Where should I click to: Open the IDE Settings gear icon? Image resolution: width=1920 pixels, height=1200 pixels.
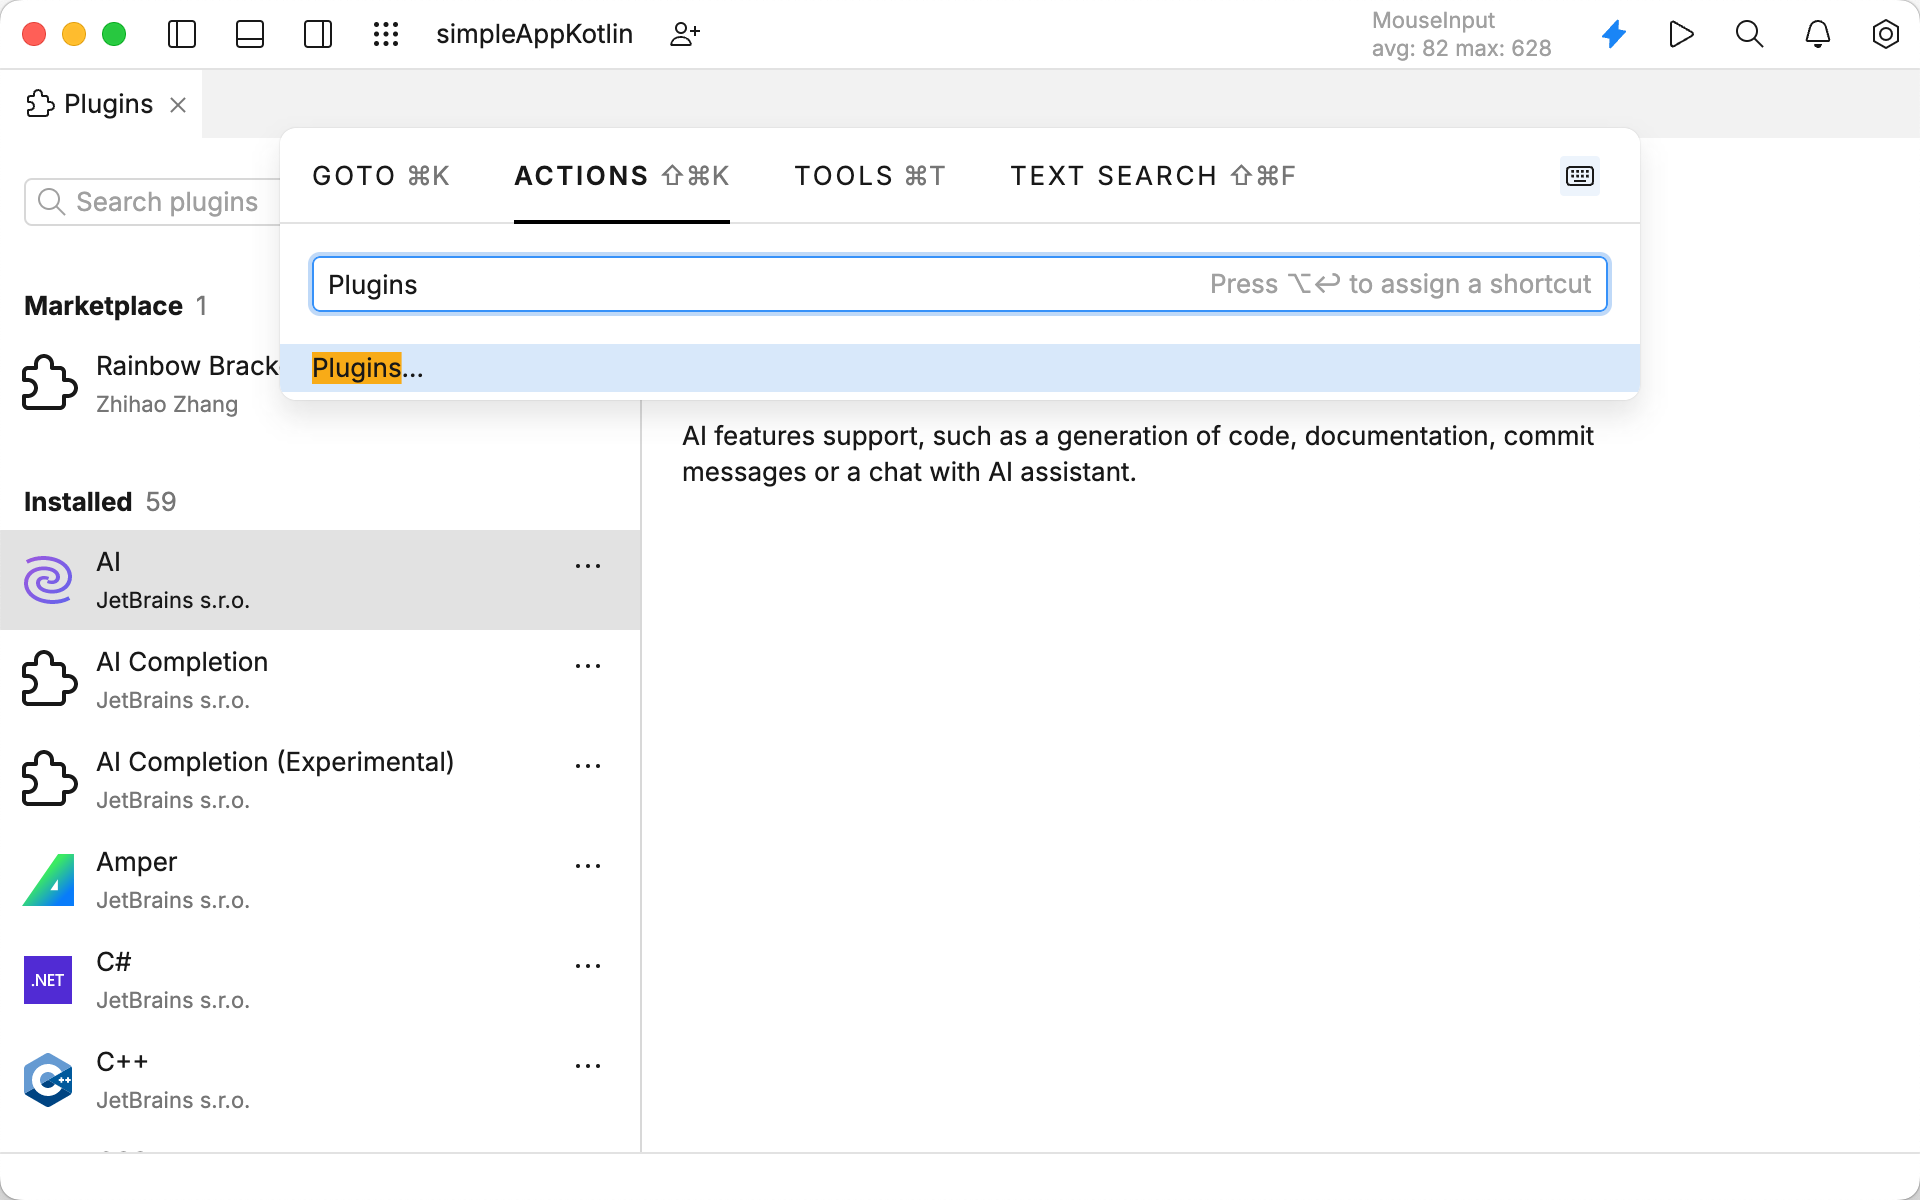click(1886, 33)
